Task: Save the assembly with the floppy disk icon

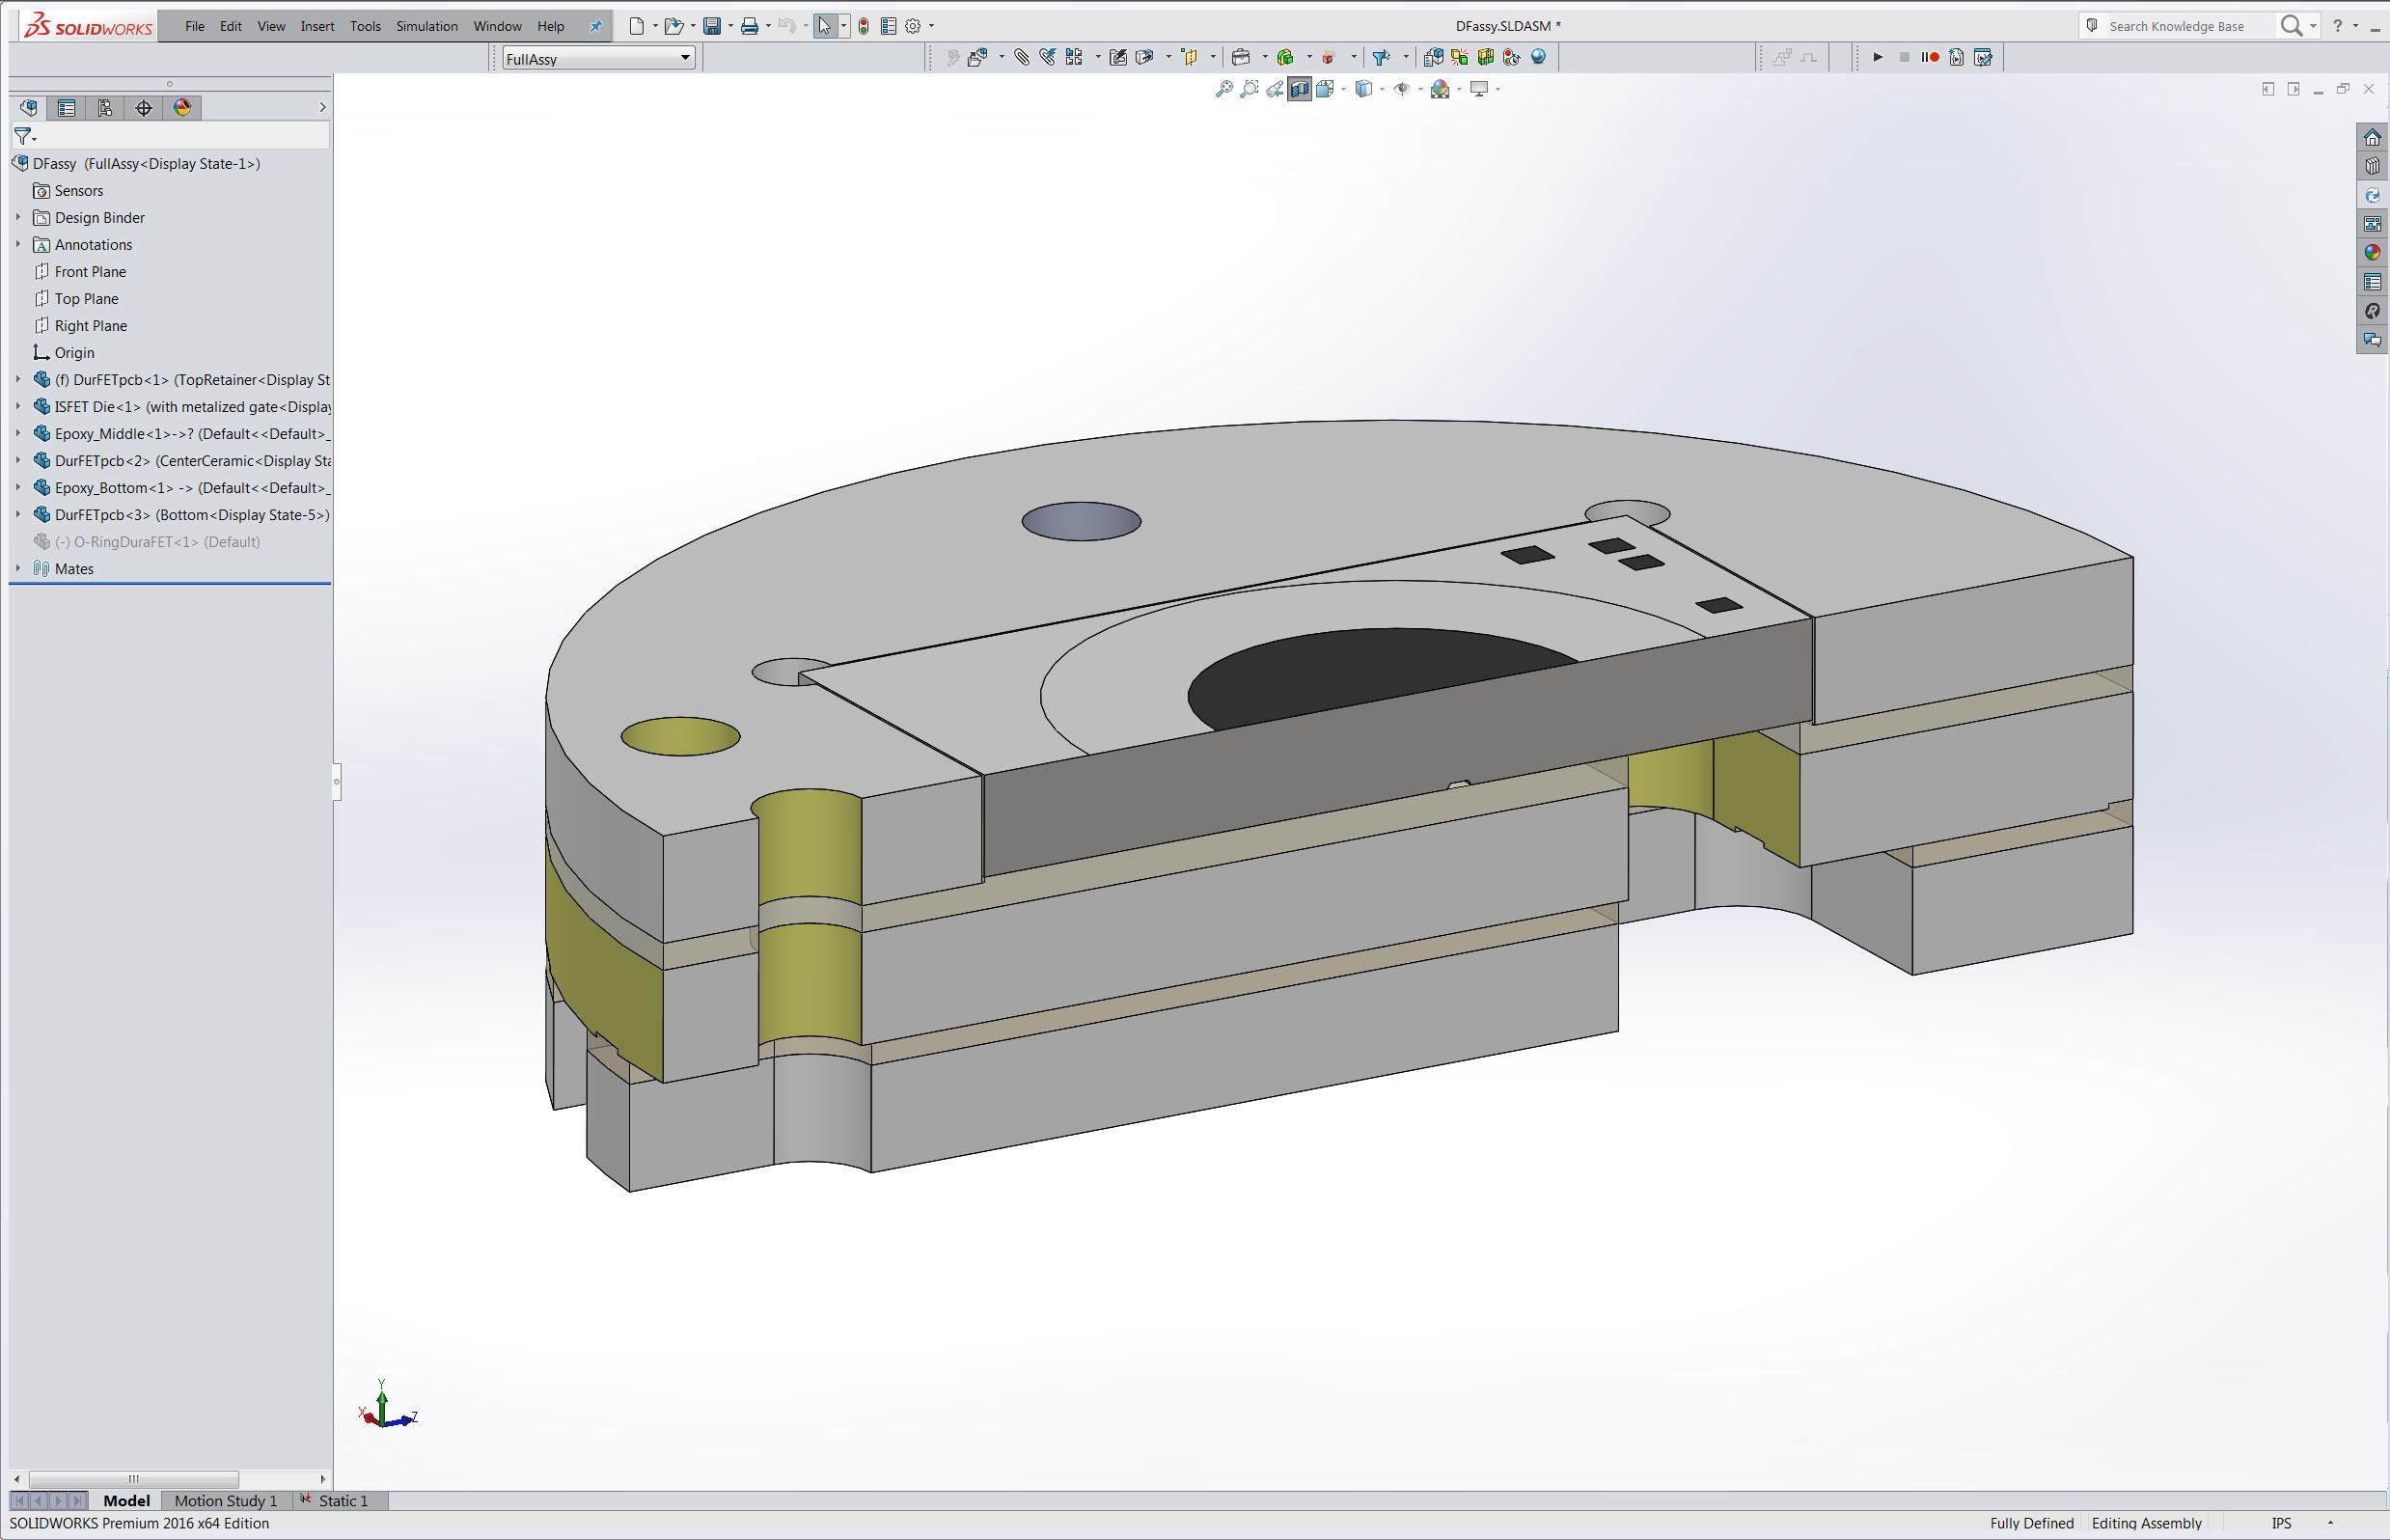Action: (x=712, y=27)
